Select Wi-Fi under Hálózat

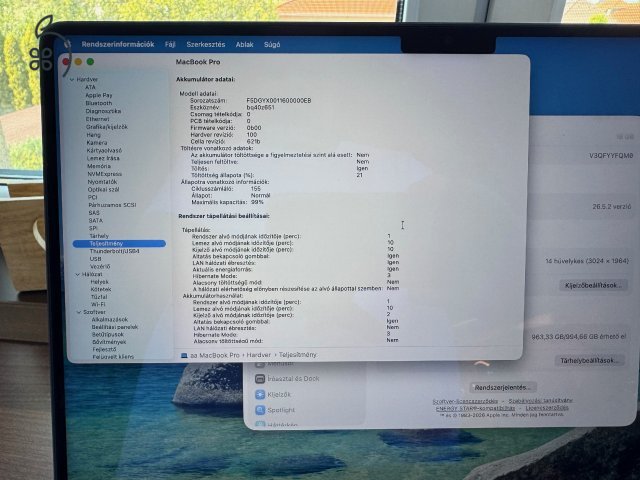pos(98,304)
